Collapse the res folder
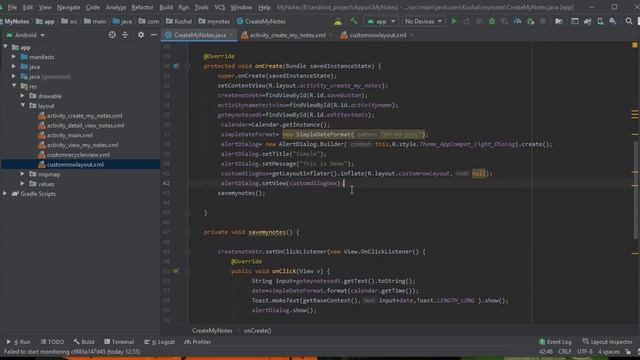 pos(14,86)
